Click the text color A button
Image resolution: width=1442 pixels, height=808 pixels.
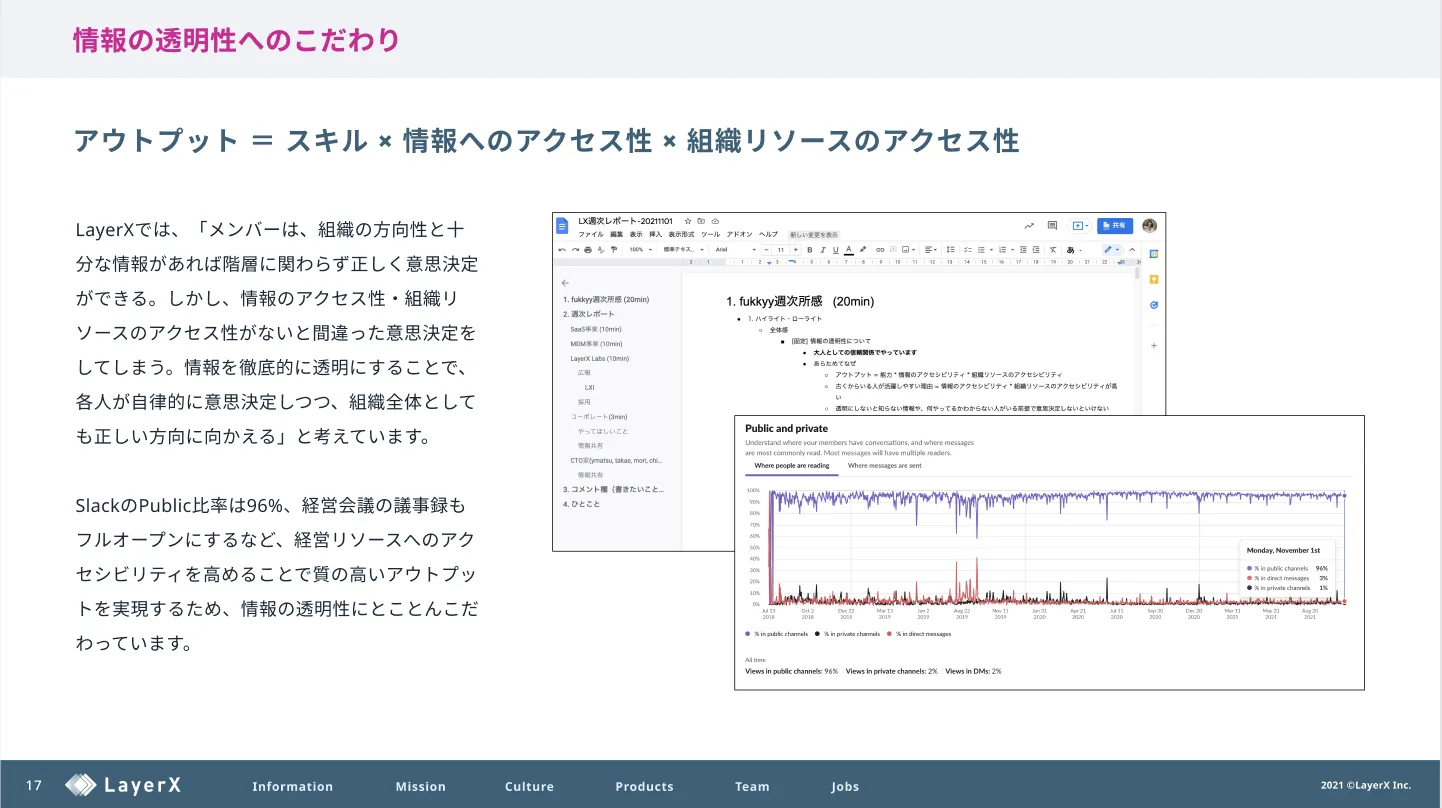(x=848, y=249)
